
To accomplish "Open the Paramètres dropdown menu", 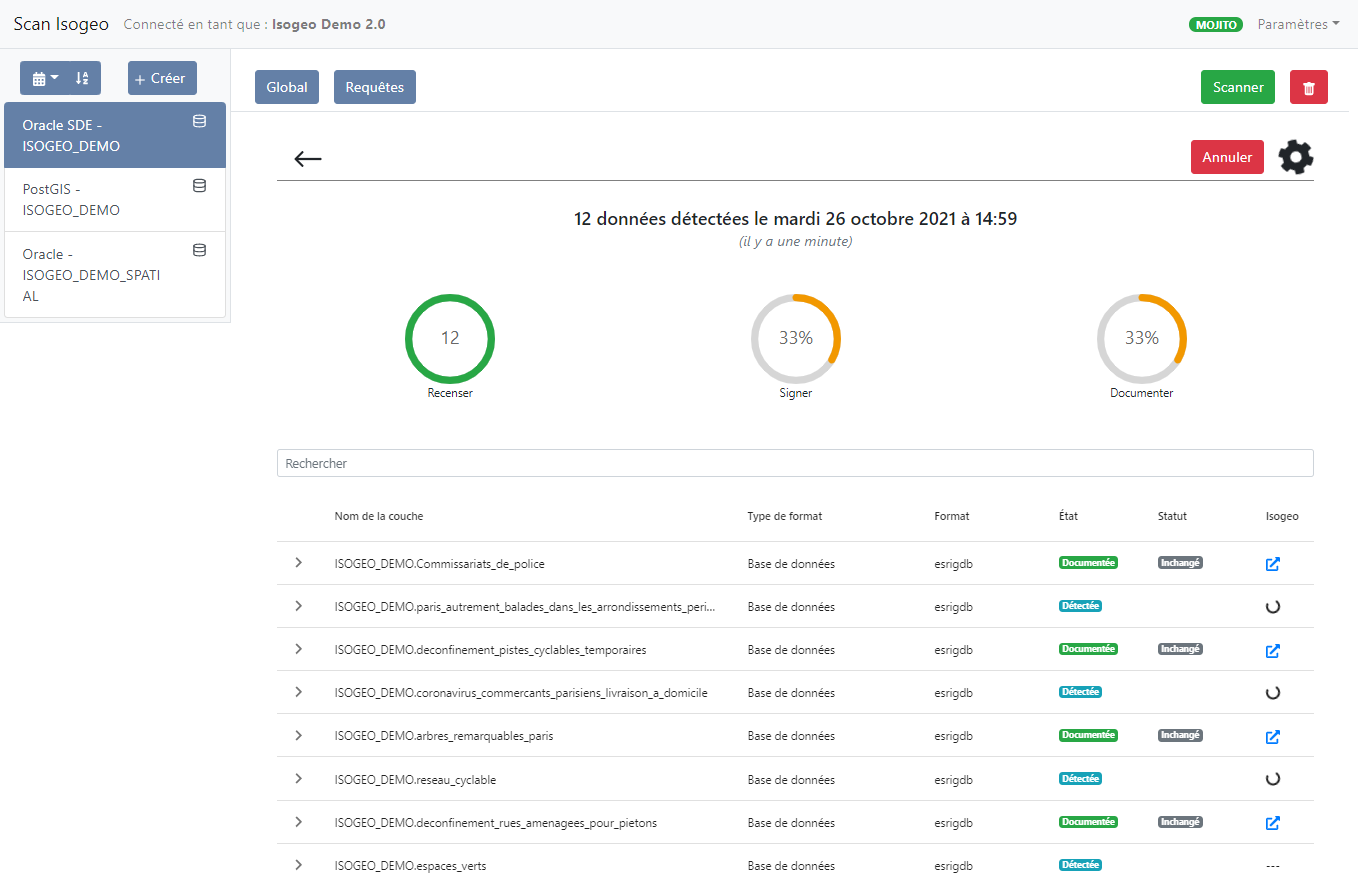I will coord(1298,24).
